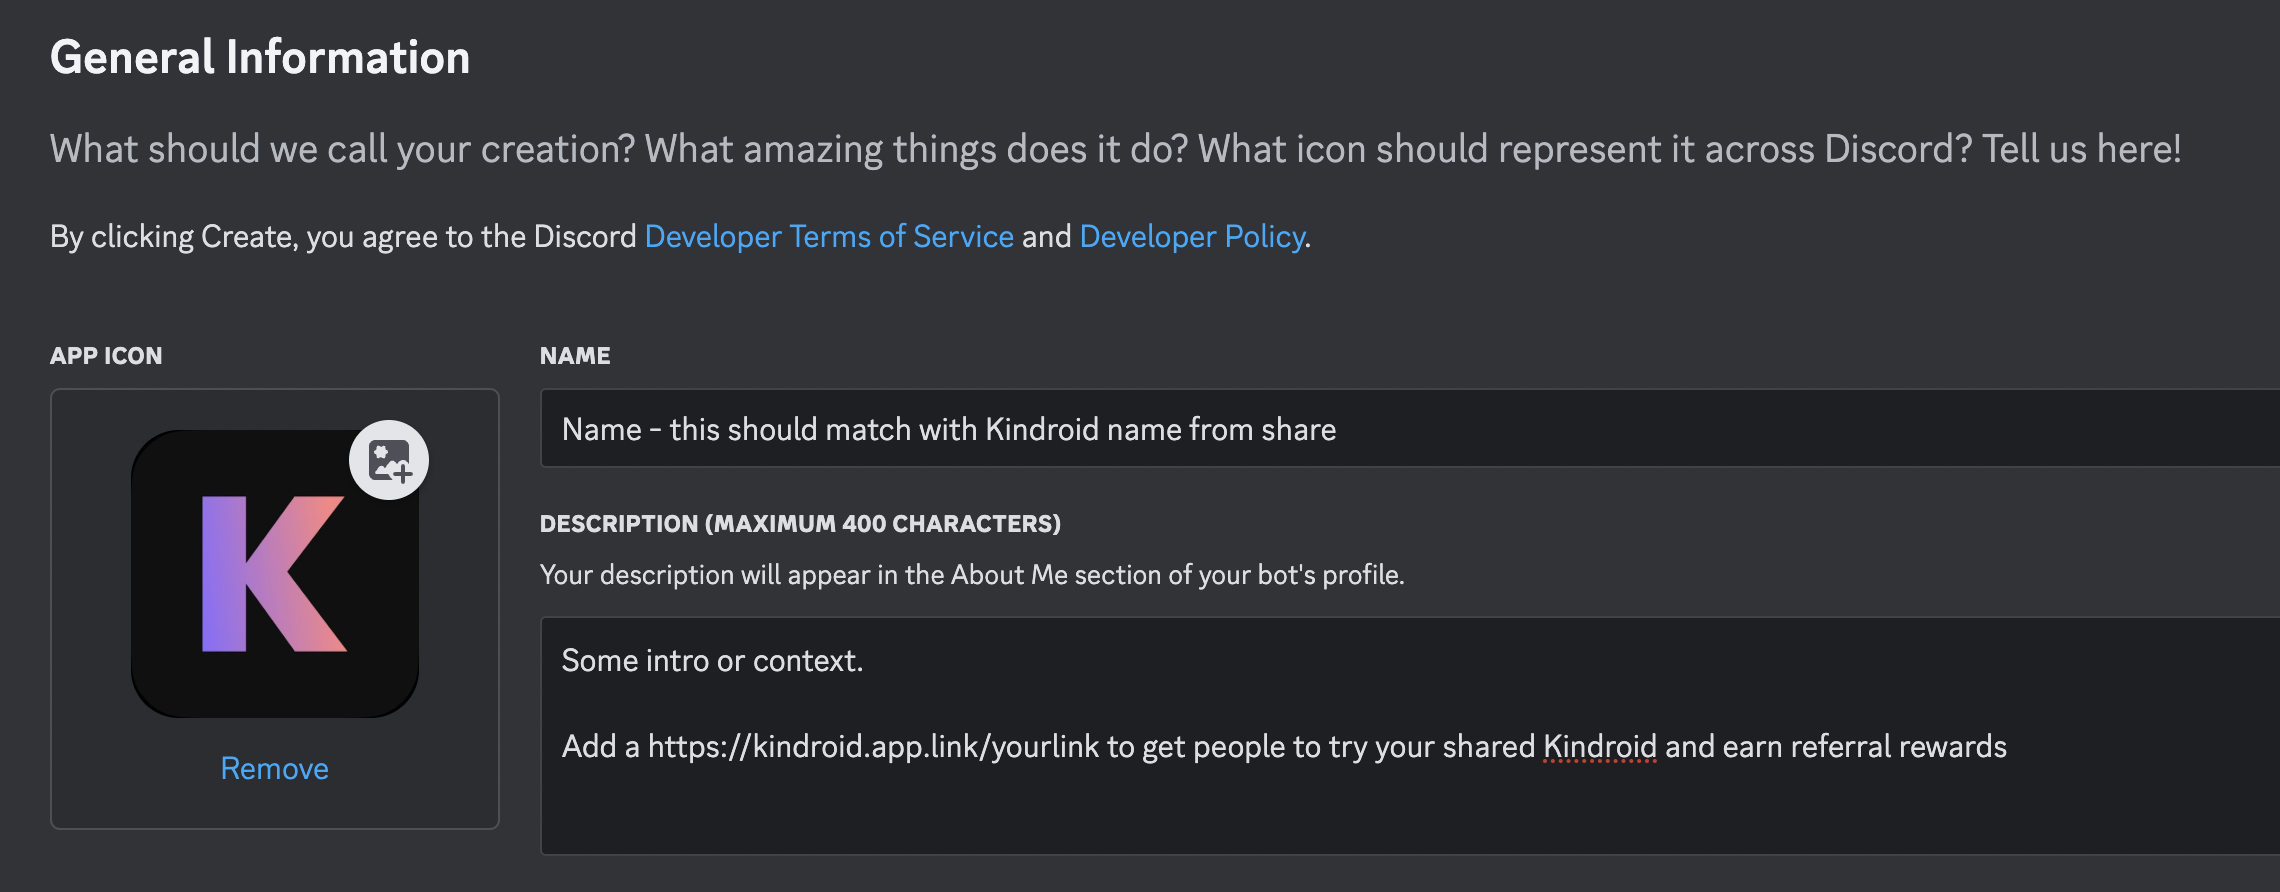The image size is (2280, 892).
Task: Click the NAME field label
Action: tap(575, 356)
